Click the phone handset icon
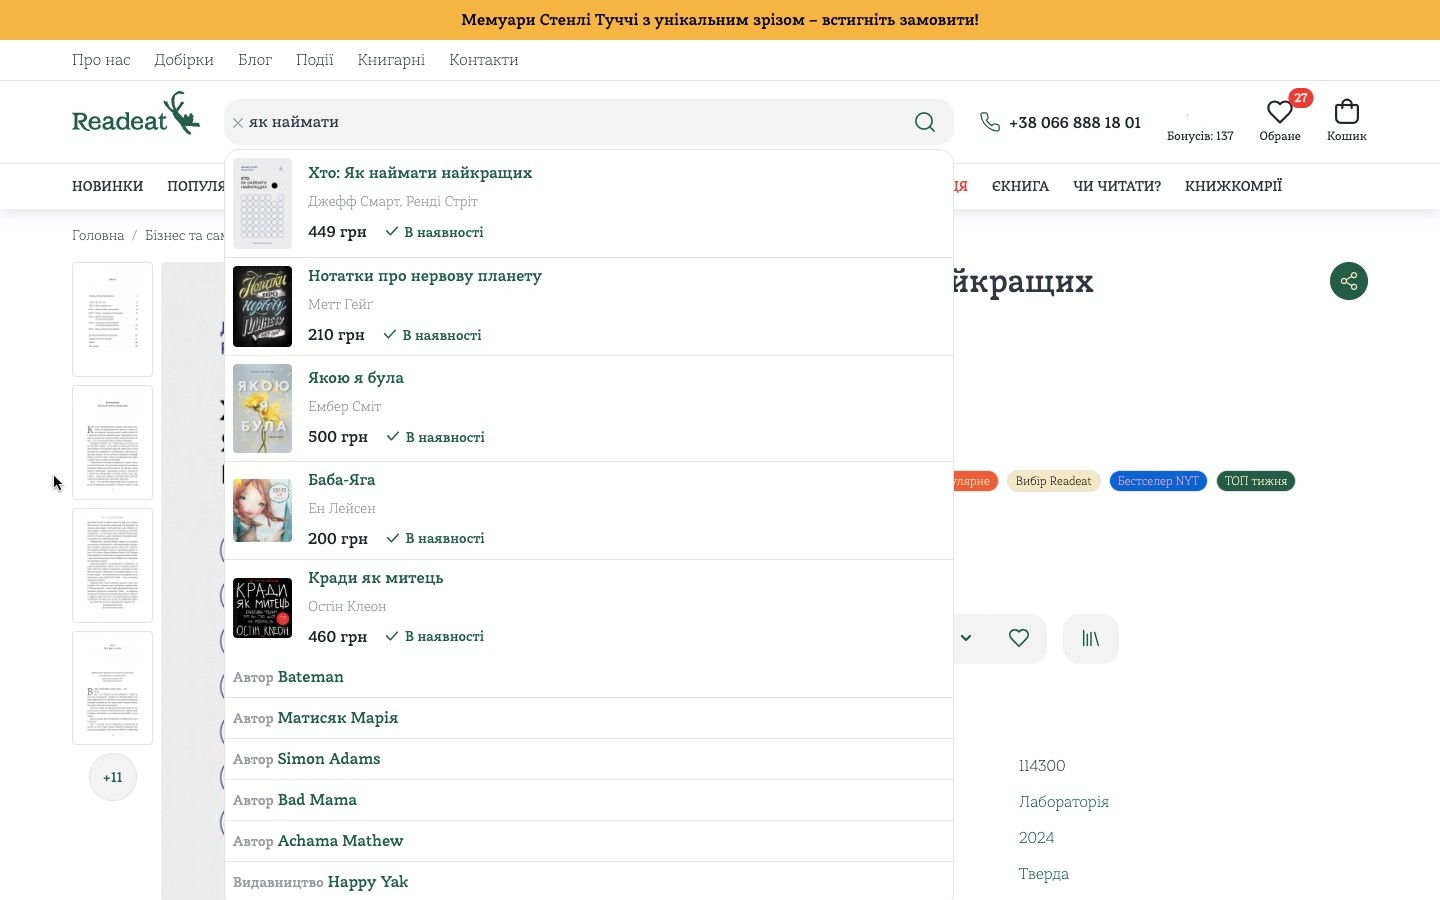 click(x=990, y=122)
